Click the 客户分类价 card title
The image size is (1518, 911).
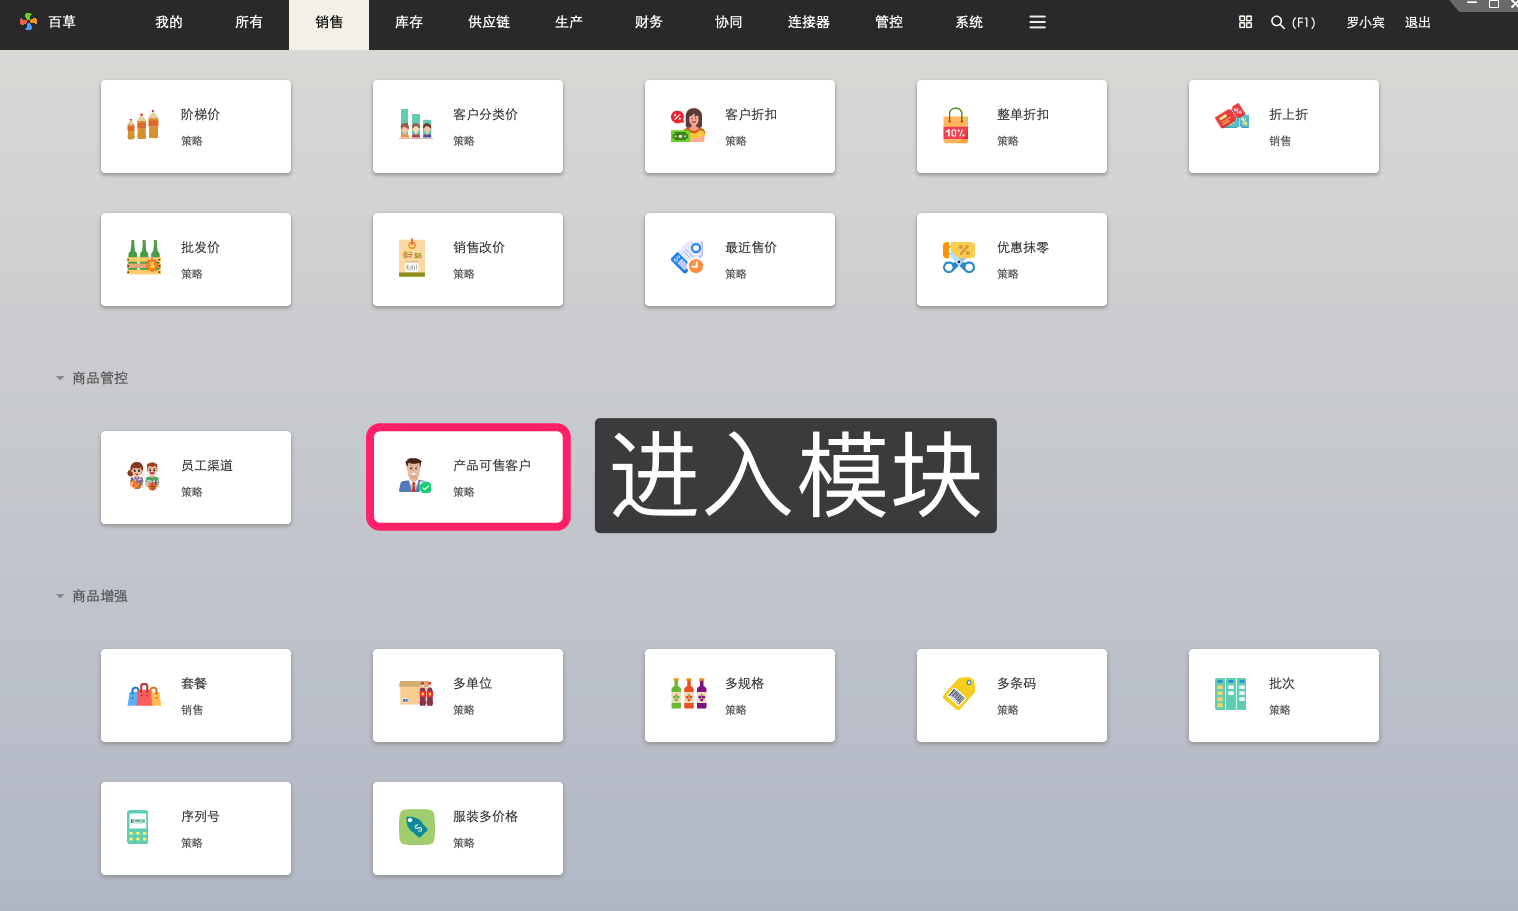pyautogui.click(x=485, y=114)
